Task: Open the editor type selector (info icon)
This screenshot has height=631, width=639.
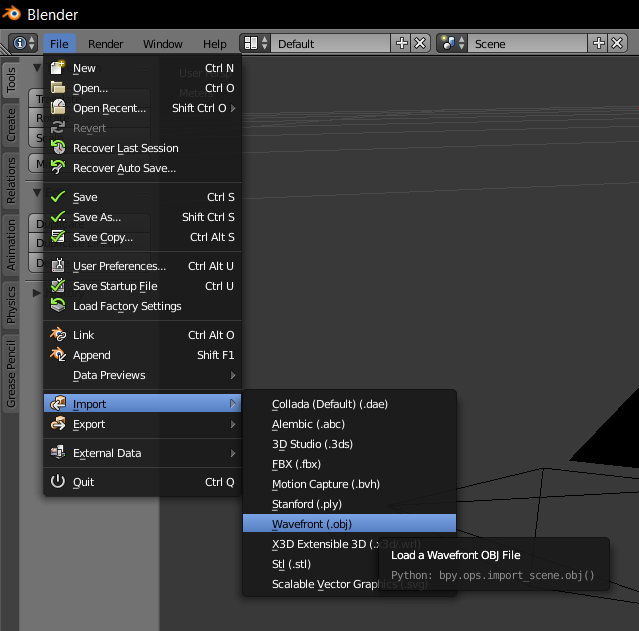Action: point(23,43)
